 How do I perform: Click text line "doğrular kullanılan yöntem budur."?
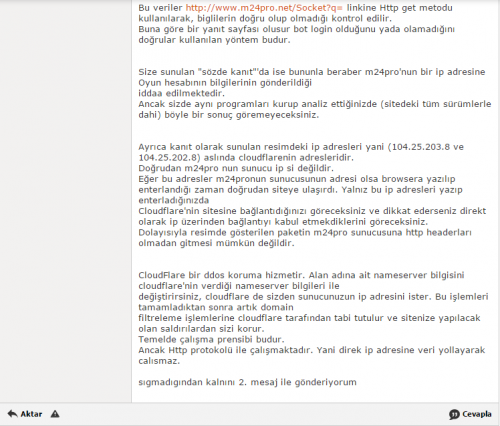tap(214, 40)
